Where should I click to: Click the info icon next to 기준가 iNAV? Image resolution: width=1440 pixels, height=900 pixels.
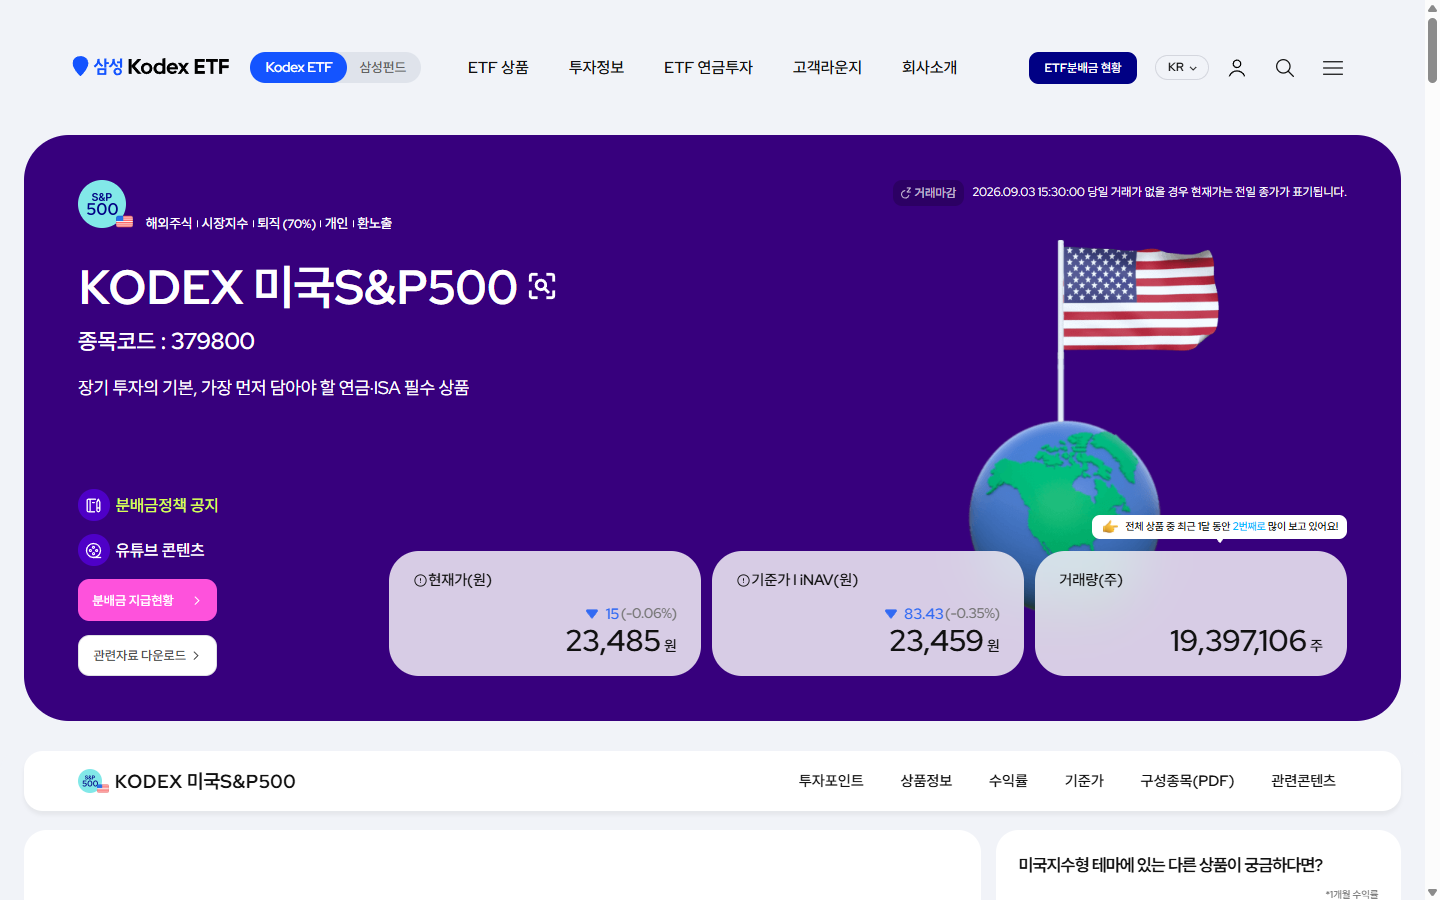coord(743,580)
